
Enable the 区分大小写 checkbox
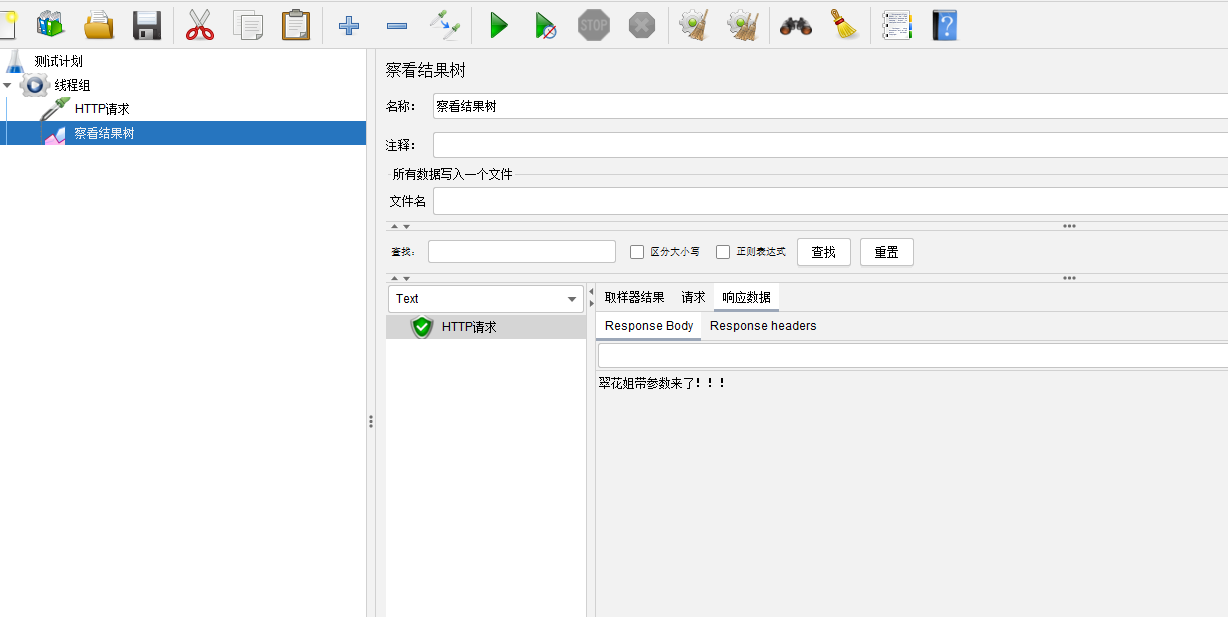pyautogui.click(x=637, y=252)
